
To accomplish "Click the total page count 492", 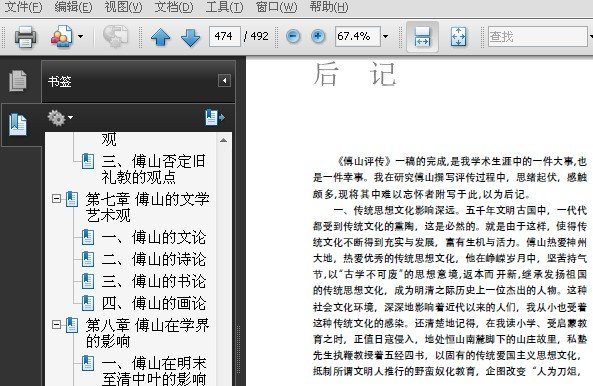I will [x=259, y=36].
